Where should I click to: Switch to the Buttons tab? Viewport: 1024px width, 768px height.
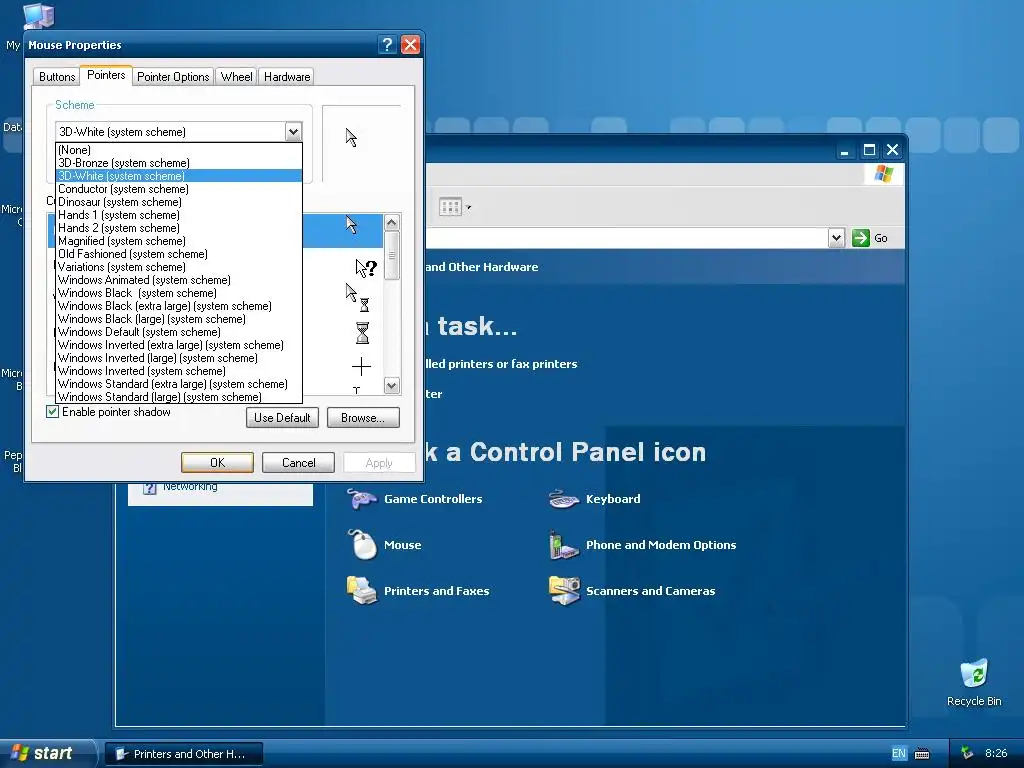pos(57,77)
